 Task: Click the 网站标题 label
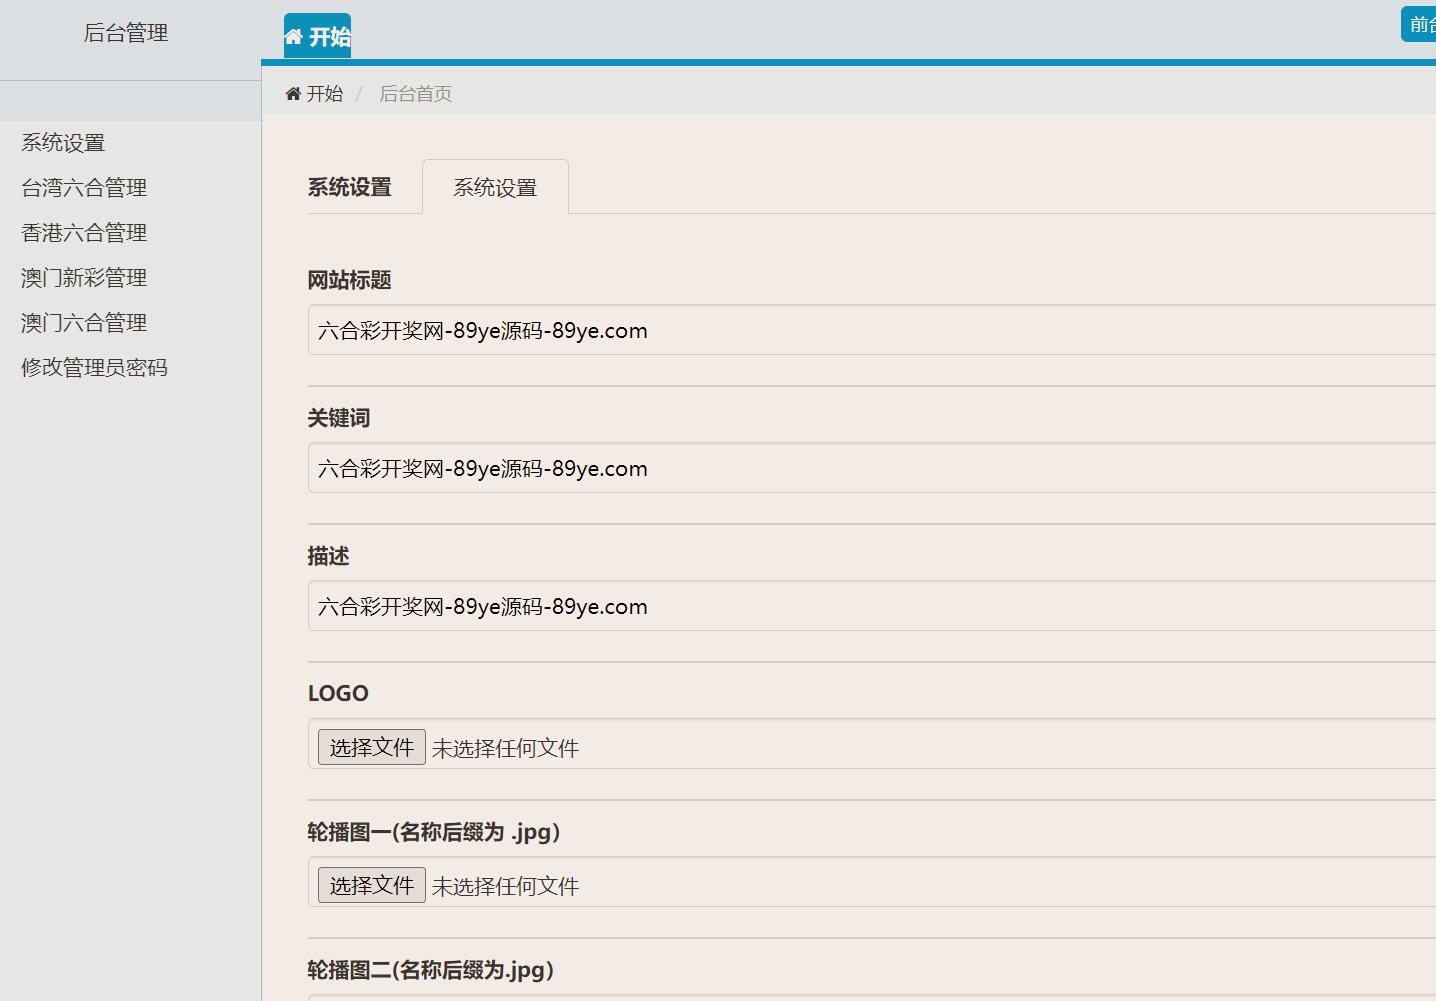(349, 280)
